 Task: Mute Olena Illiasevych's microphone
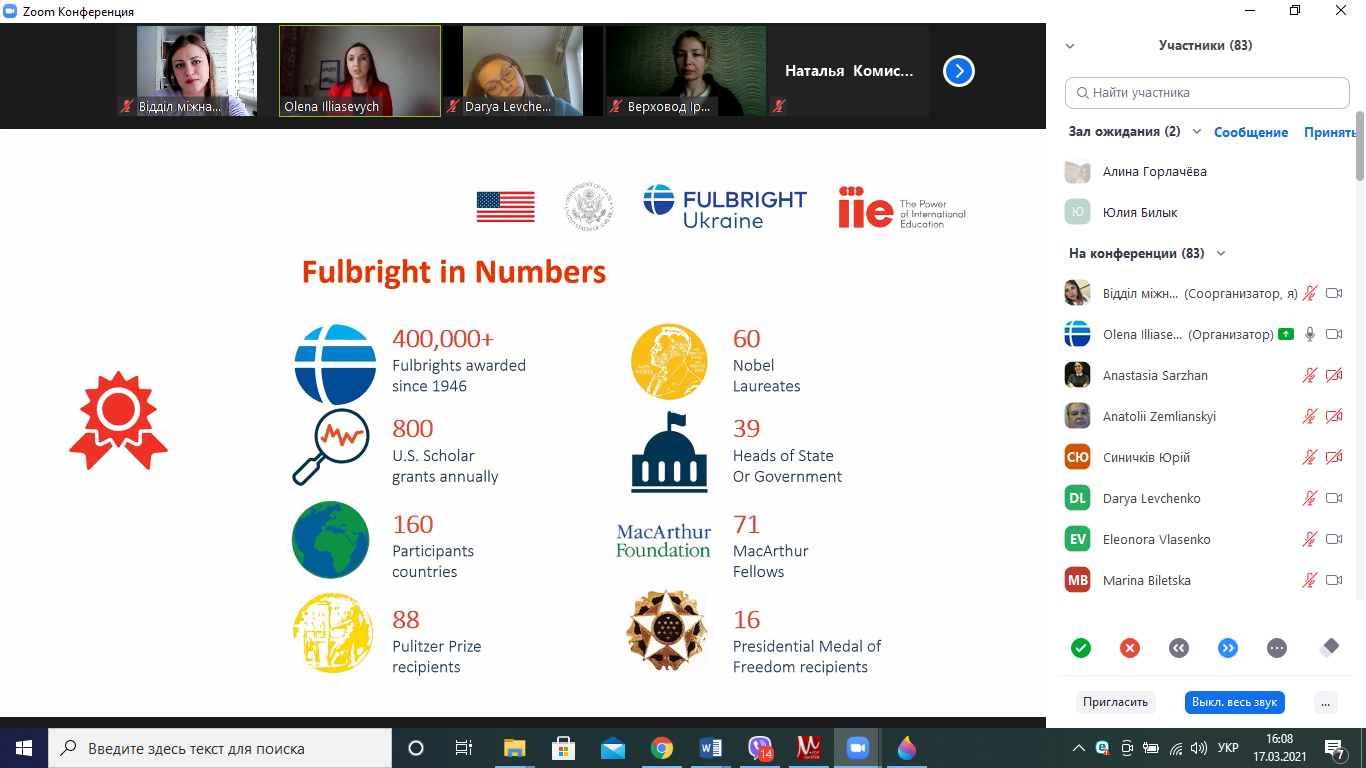point(1309,335)
